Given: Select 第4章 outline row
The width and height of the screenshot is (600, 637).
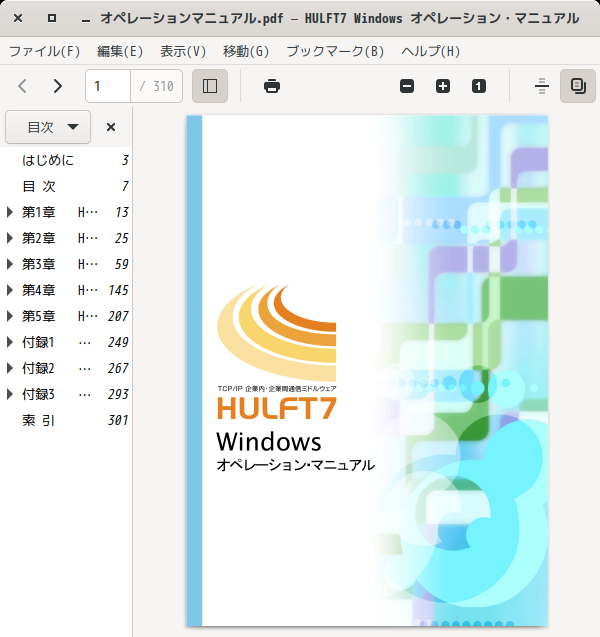Looking at the screenshot, I should tap(66, 290).
